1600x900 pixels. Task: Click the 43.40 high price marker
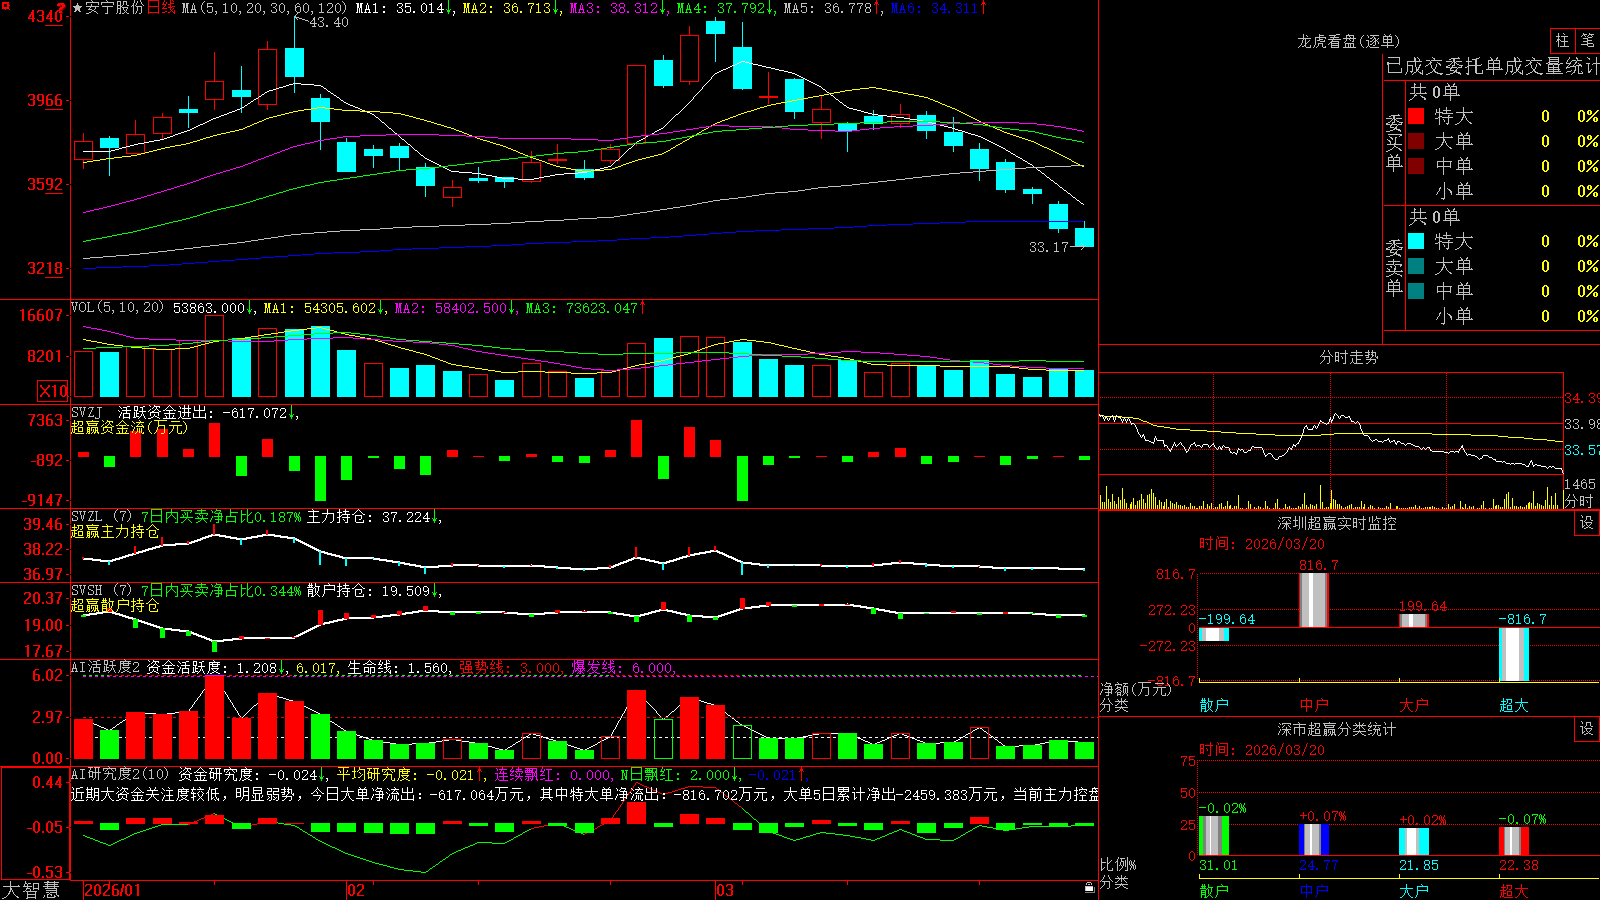329,22
